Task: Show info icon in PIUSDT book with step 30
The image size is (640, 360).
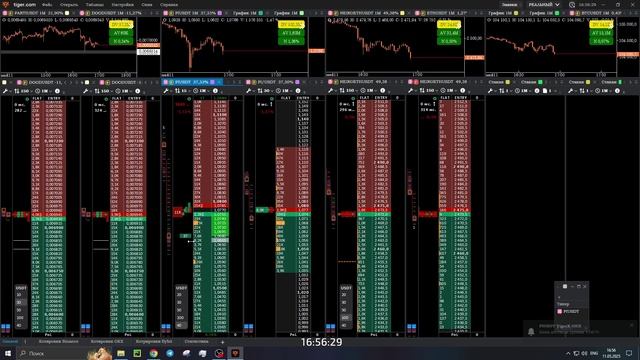Action: (298, 91)
